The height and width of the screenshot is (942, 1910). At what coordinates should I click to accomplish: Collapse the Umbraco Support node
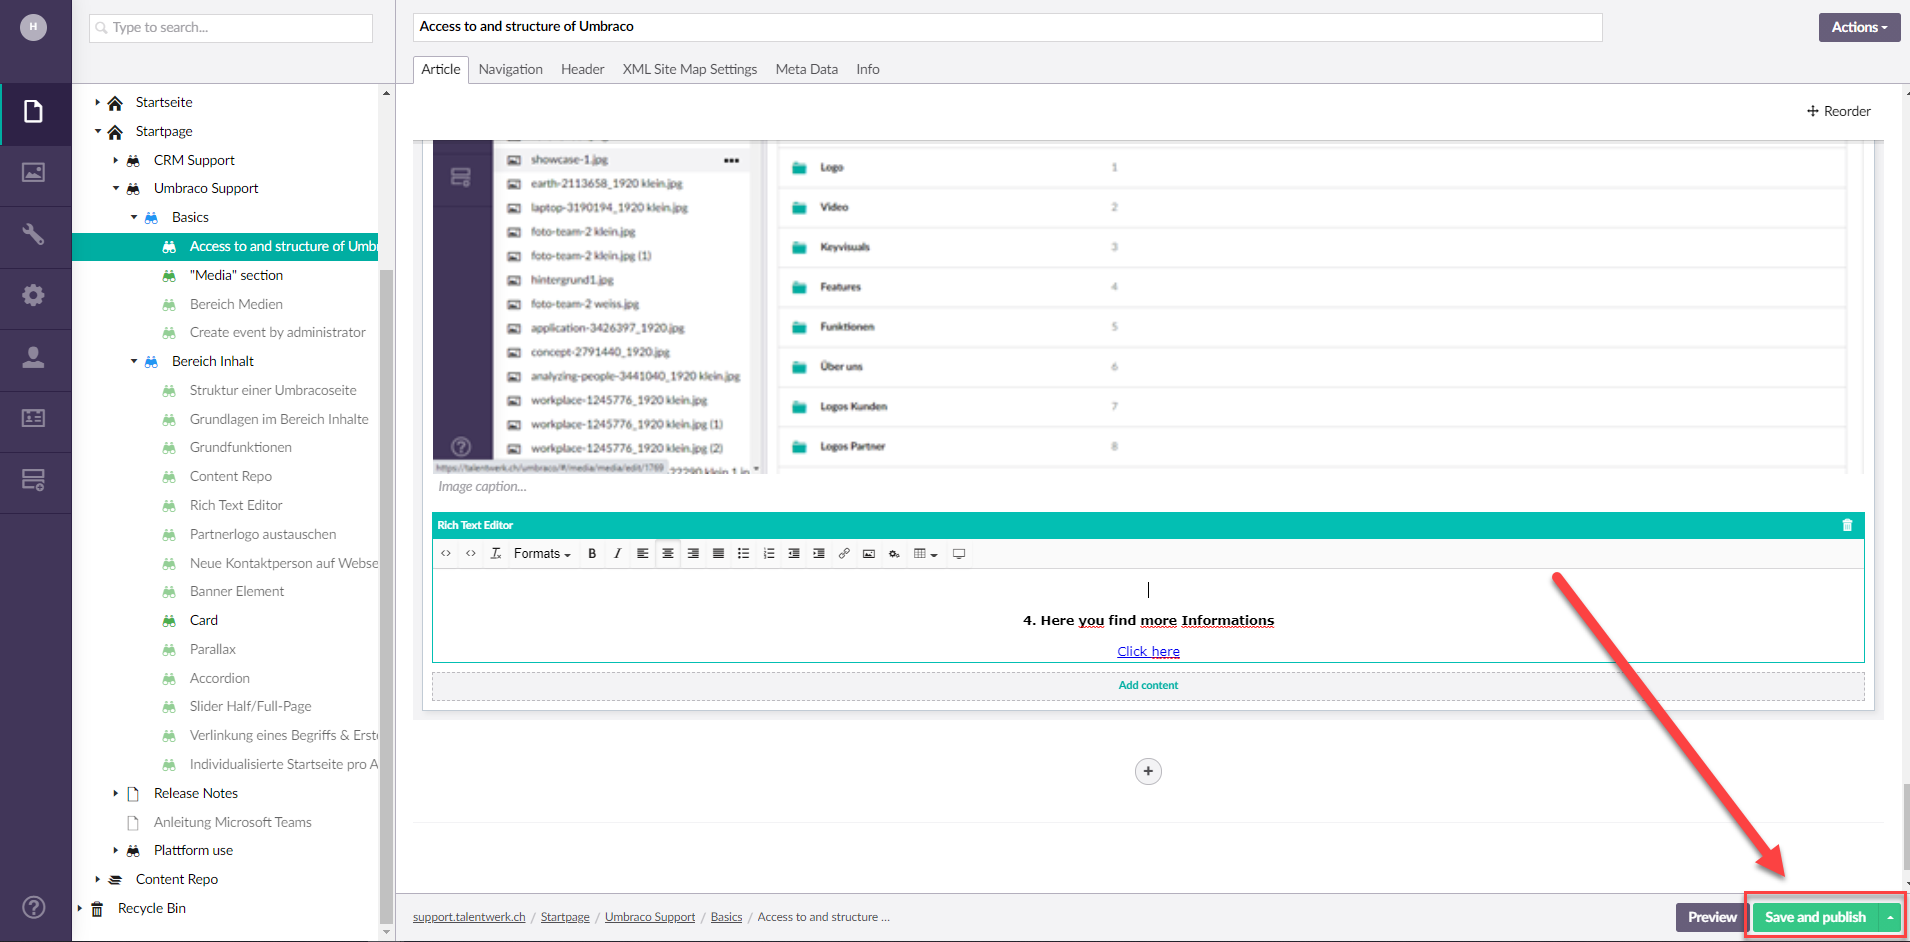click(116, 188)
